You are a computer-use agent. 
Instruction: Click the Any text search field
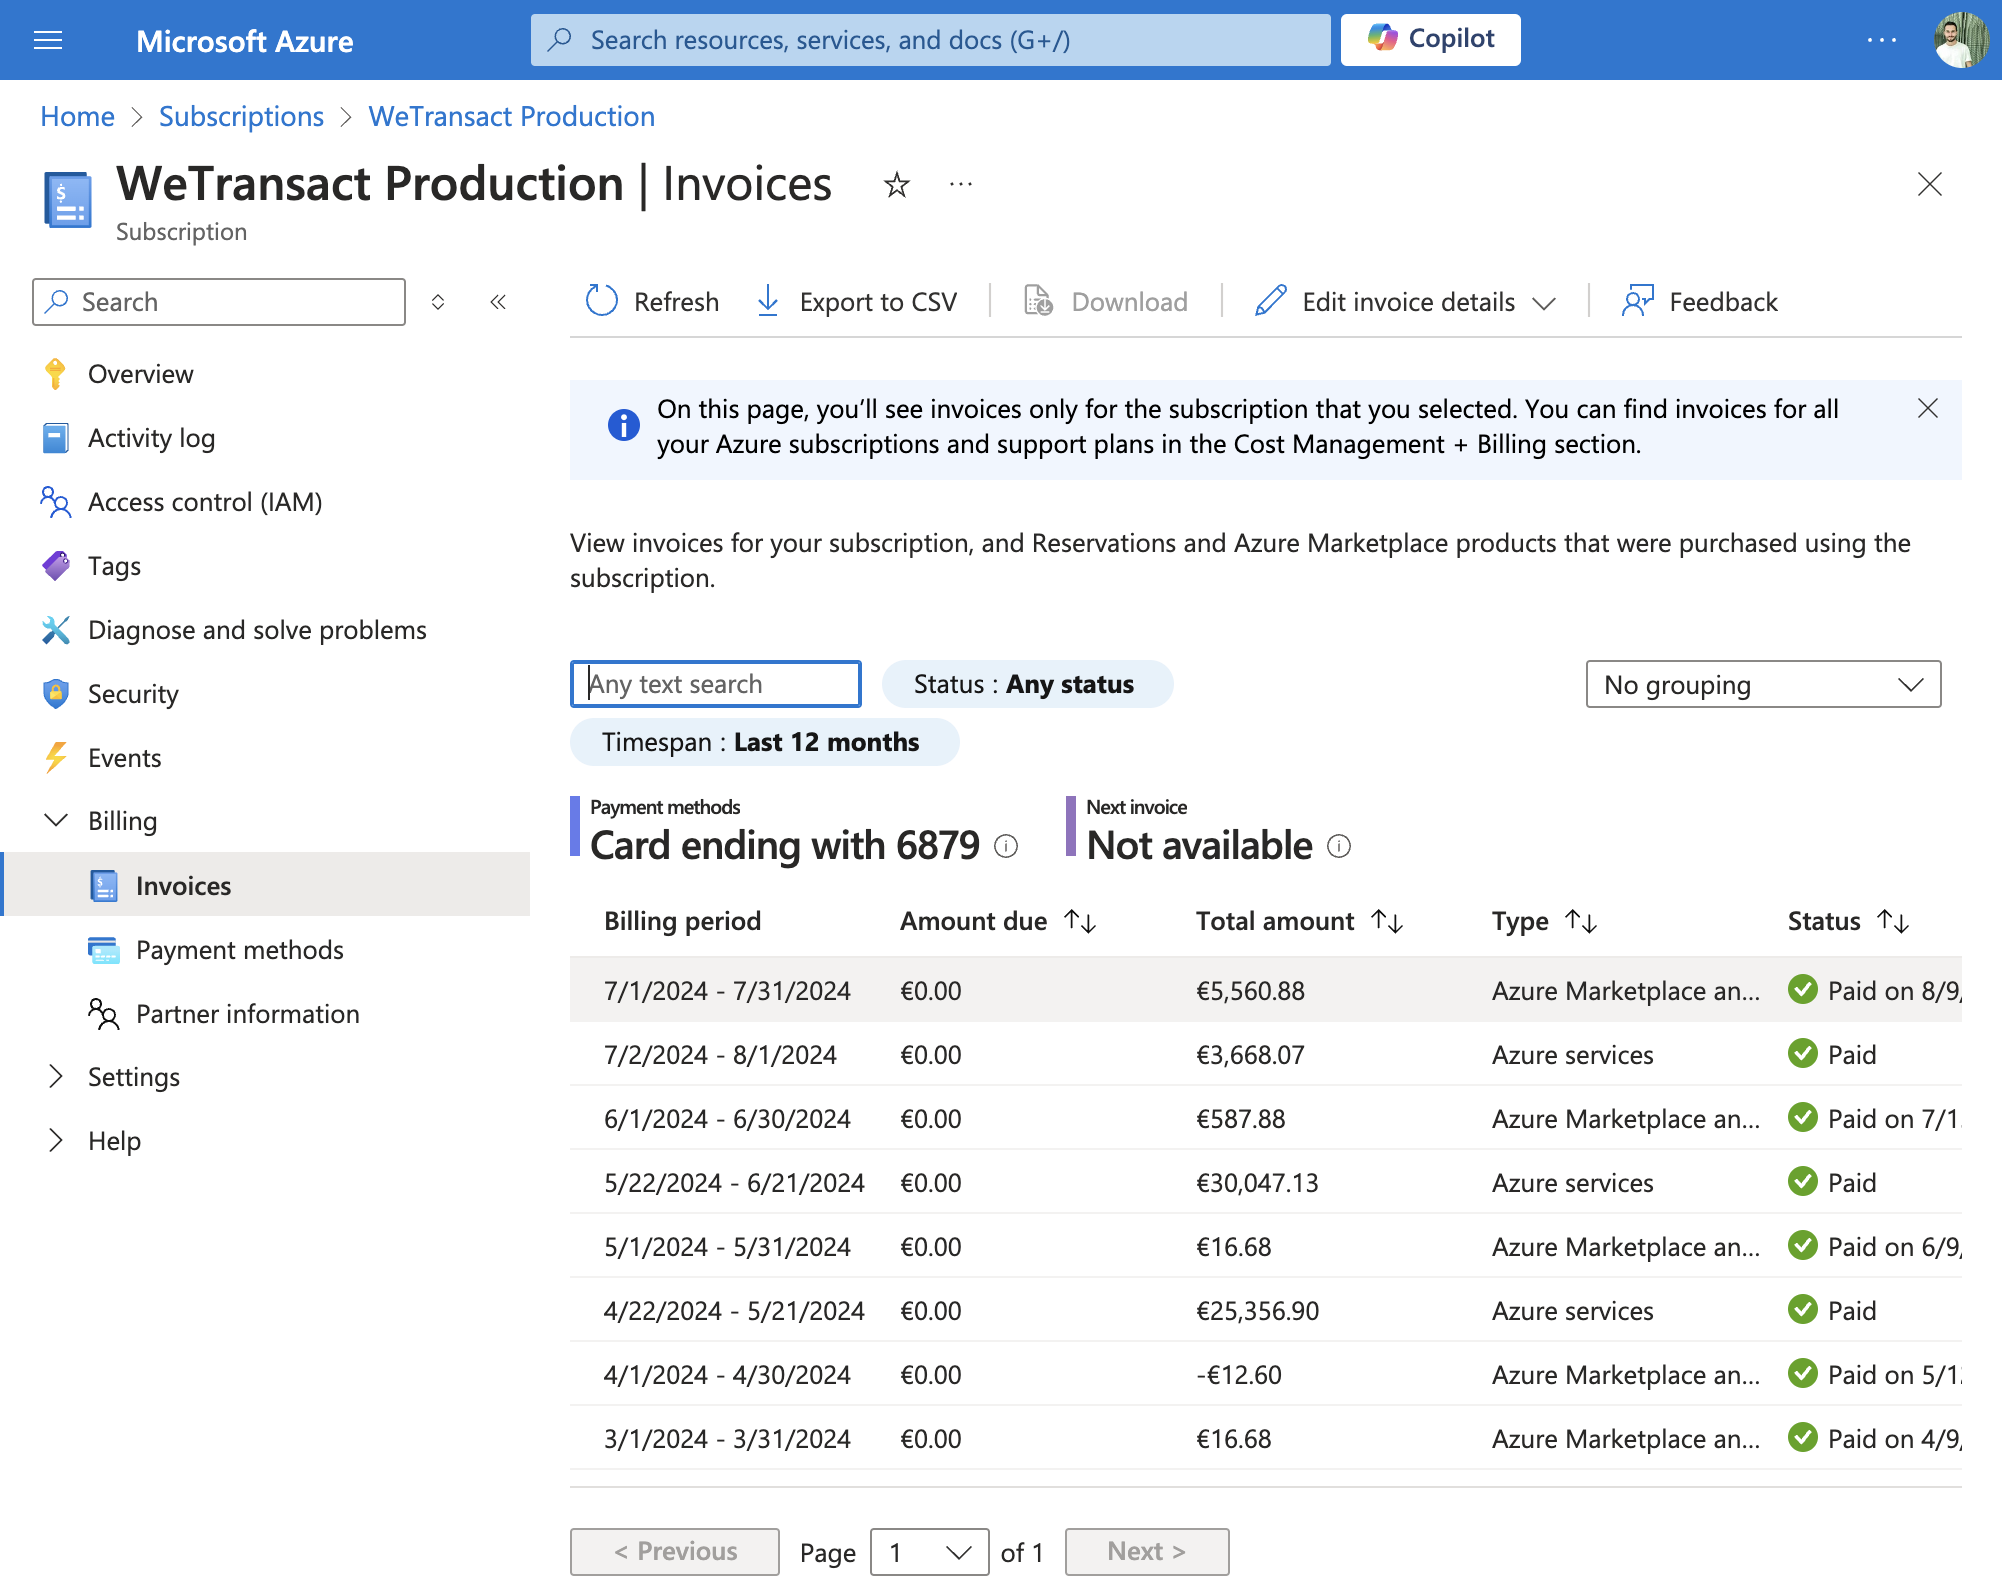[716, 684]
